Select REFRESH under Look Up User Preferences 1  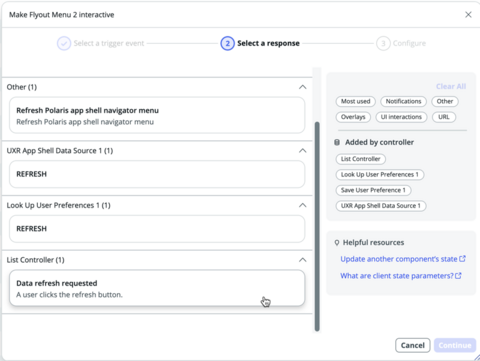pyautogui.click(x=157, y=229)
